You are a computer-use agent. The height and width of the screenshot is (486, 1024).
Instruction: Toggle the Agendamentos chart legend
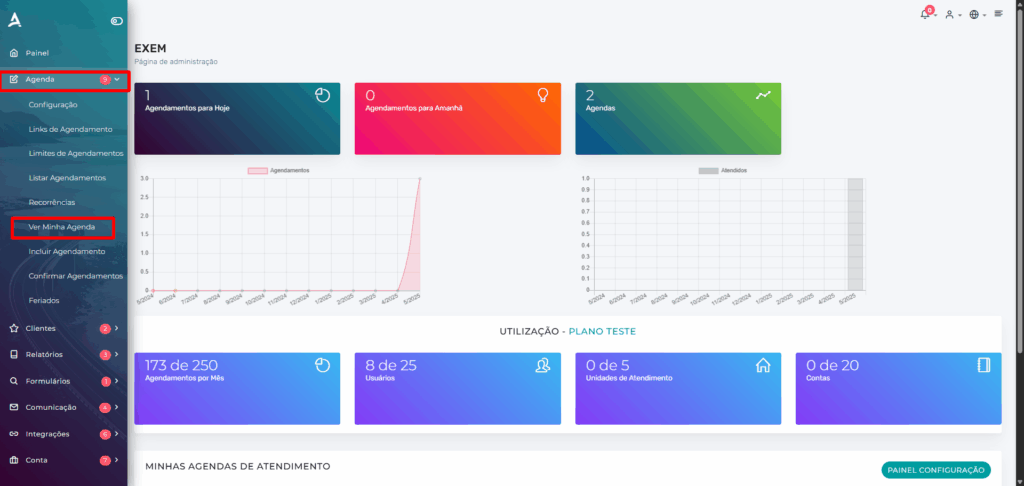(x=278, y=170)
